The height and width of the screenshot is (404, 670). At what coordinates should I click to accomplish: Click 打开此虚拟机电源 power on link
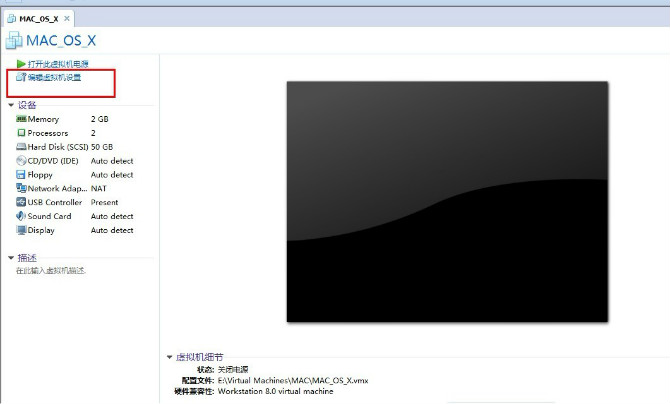point(60,64)
